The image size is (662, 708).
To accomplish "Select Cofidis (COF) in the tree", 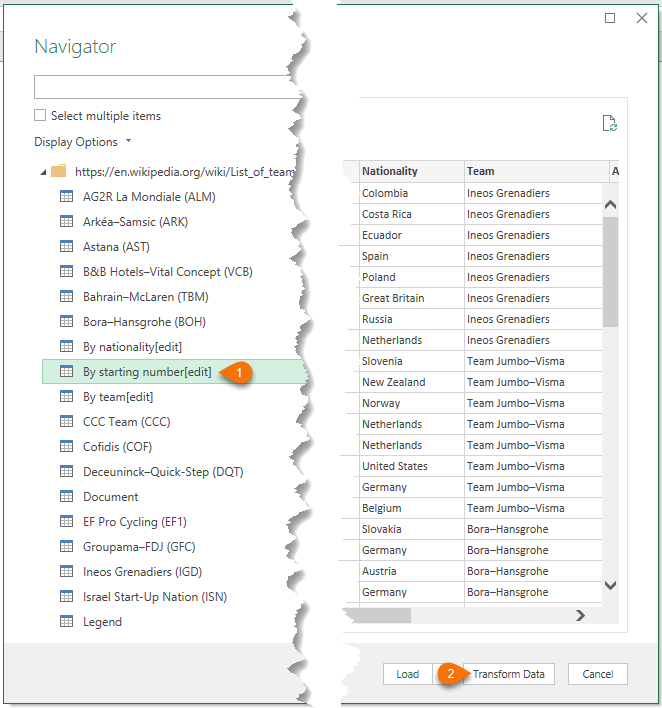I will 117,447.
